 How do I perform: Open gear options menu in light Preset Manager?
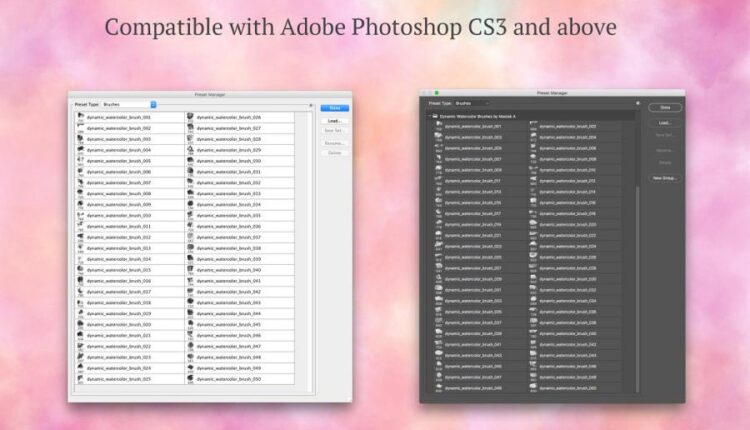pos(310,105)
